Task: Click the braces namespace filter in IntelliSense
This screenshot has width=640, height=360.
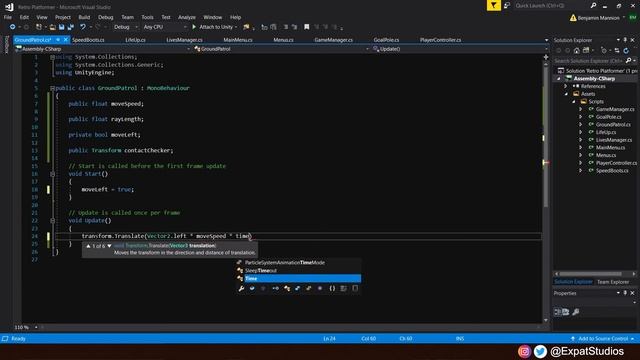Action: [332, 288]
